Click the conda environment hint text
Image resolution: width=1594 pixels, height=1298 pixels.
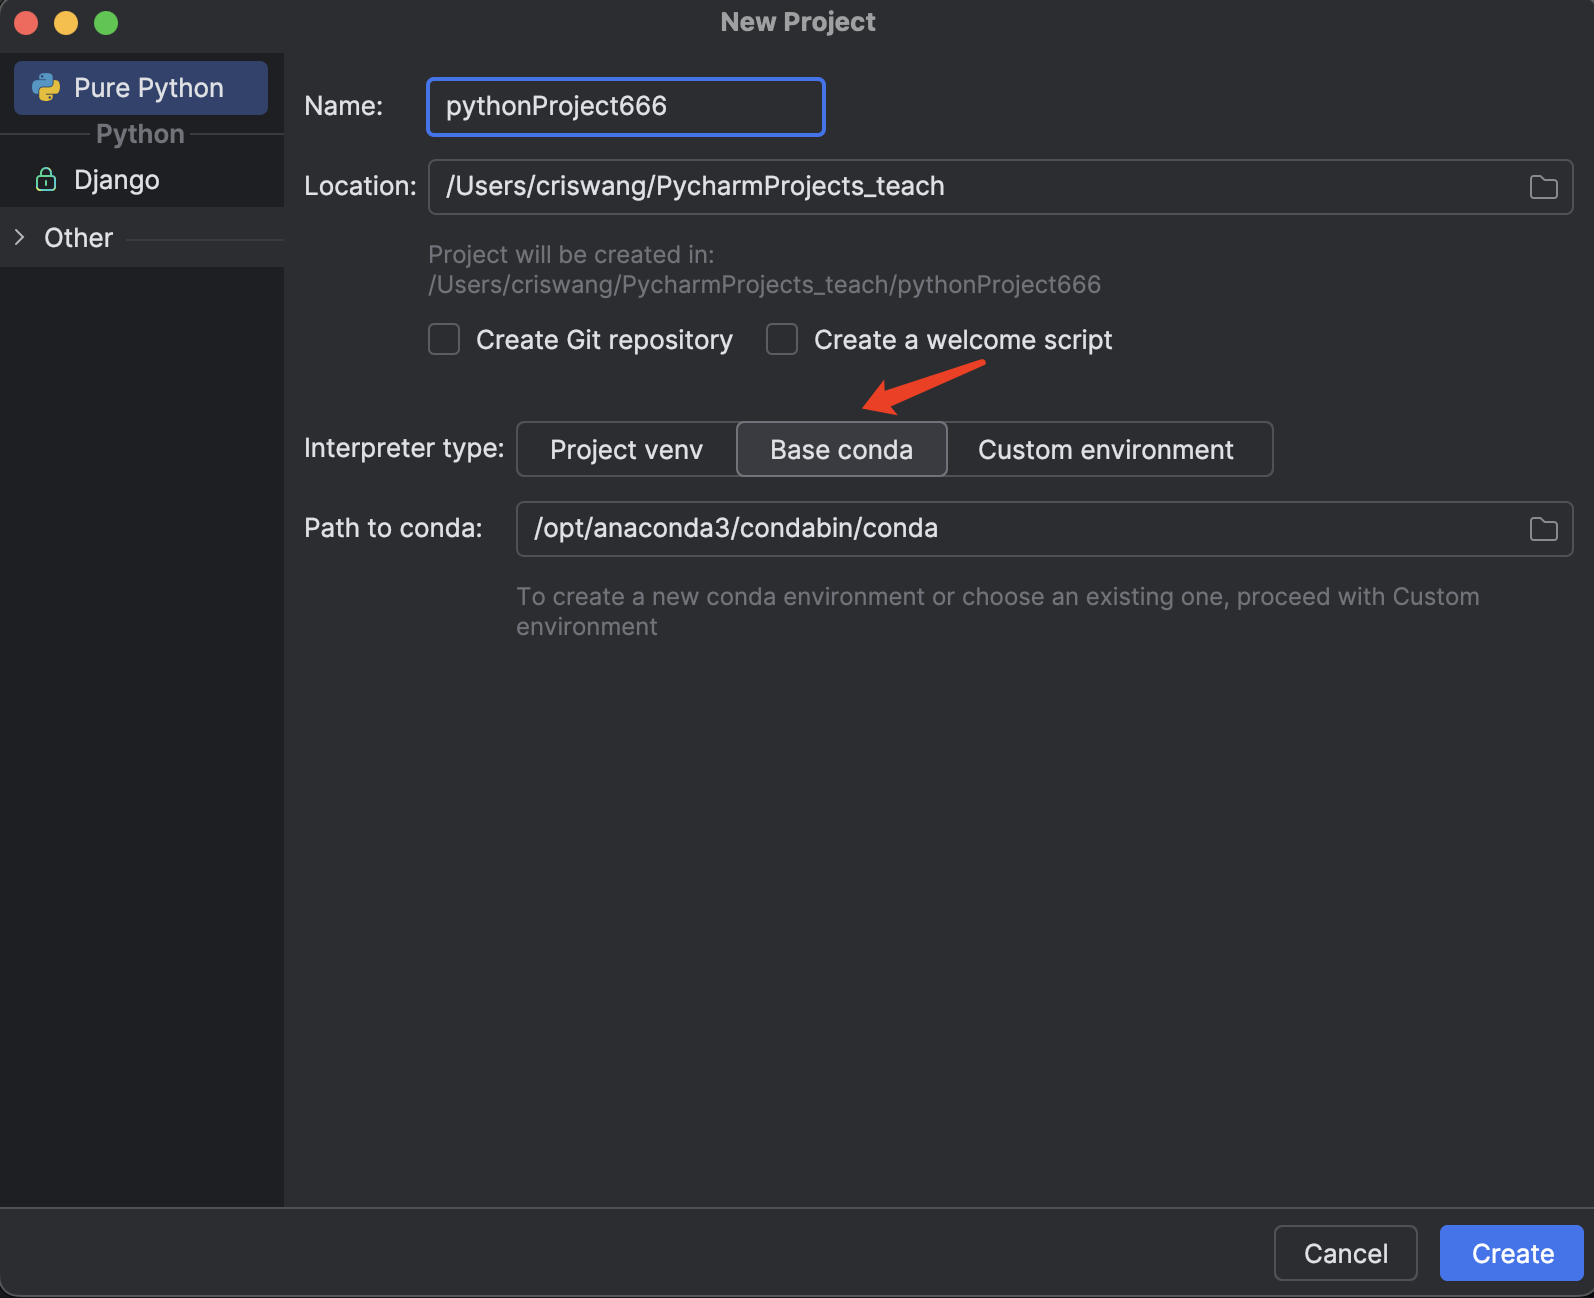(x=997, y=611)
